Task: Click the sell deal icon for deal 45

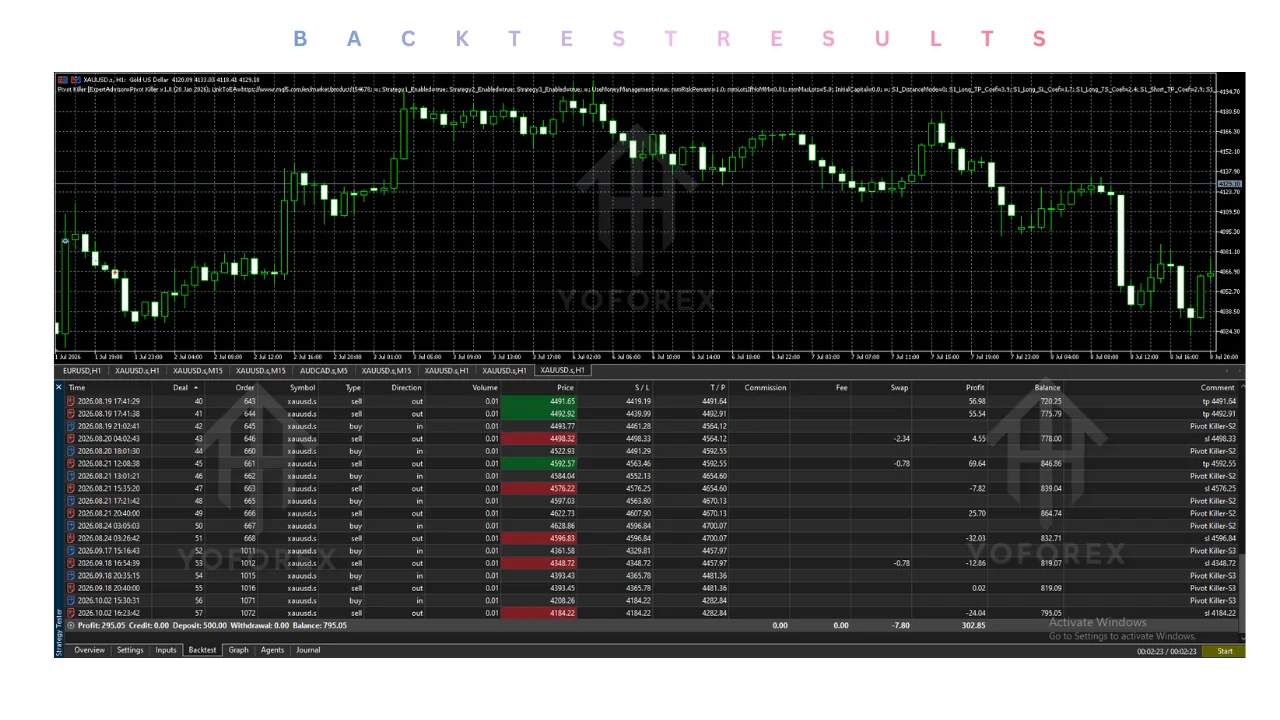Action: (71, 464)
